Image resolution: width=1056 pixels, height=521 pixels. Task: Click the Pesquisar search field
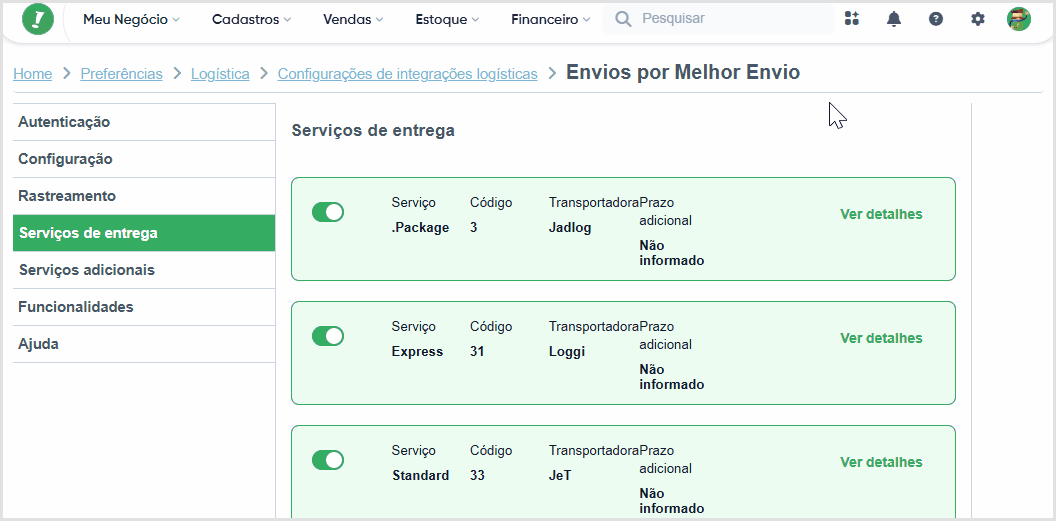(x=718, y=19)
